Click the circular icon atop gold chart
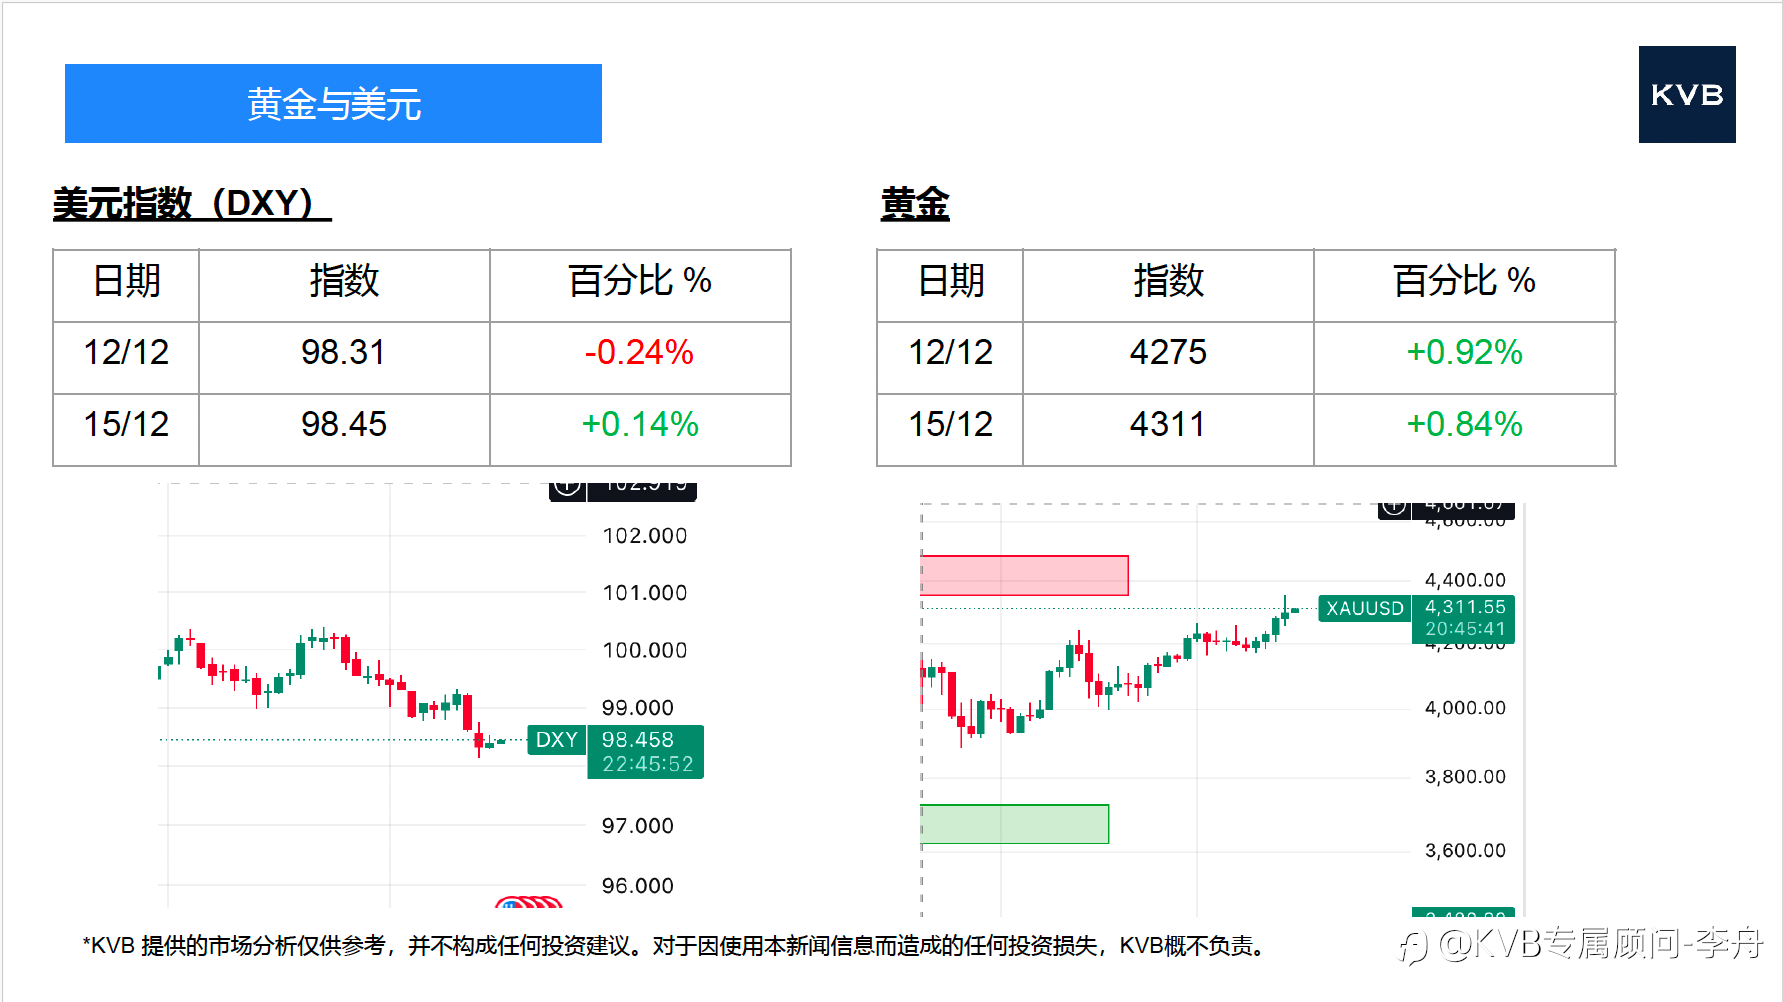The height and width of the screenshot is (1002, 1784). pos(1394,508)
